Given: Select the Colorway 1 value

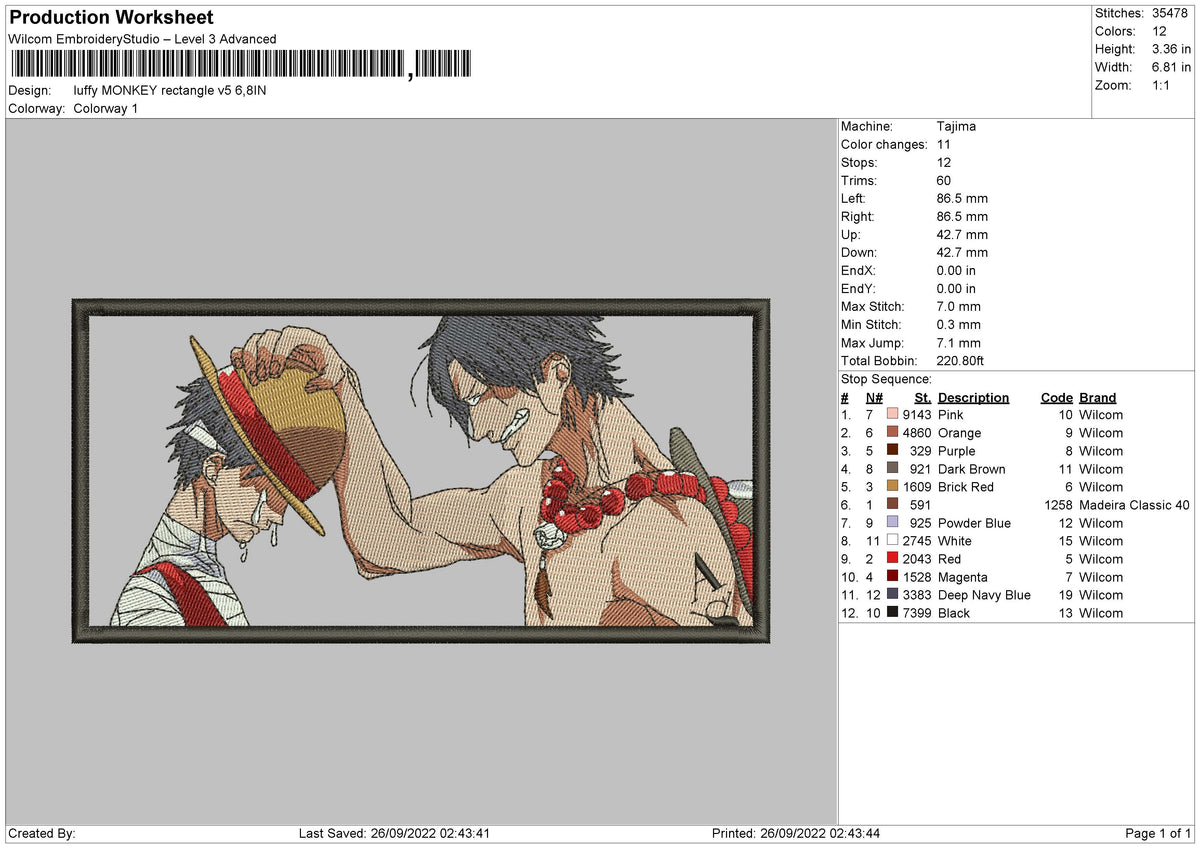Looking at the screenshot, I should click(106, 108).
